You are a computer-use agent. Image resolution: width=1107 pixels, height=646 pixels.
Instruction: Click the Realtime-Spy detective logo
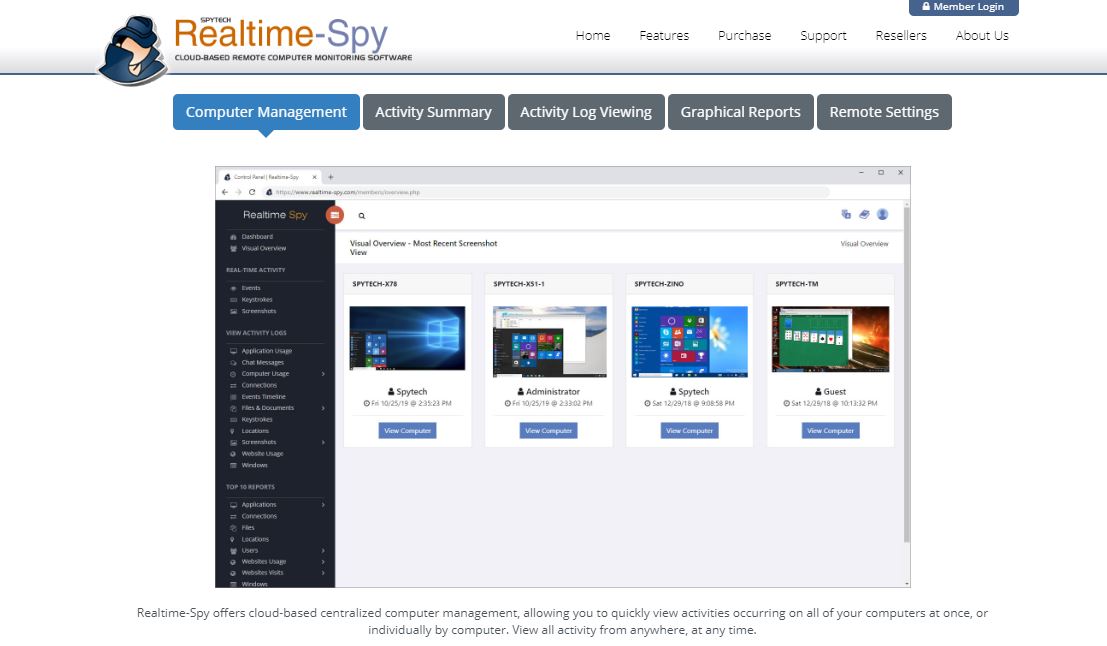point(132,50)
